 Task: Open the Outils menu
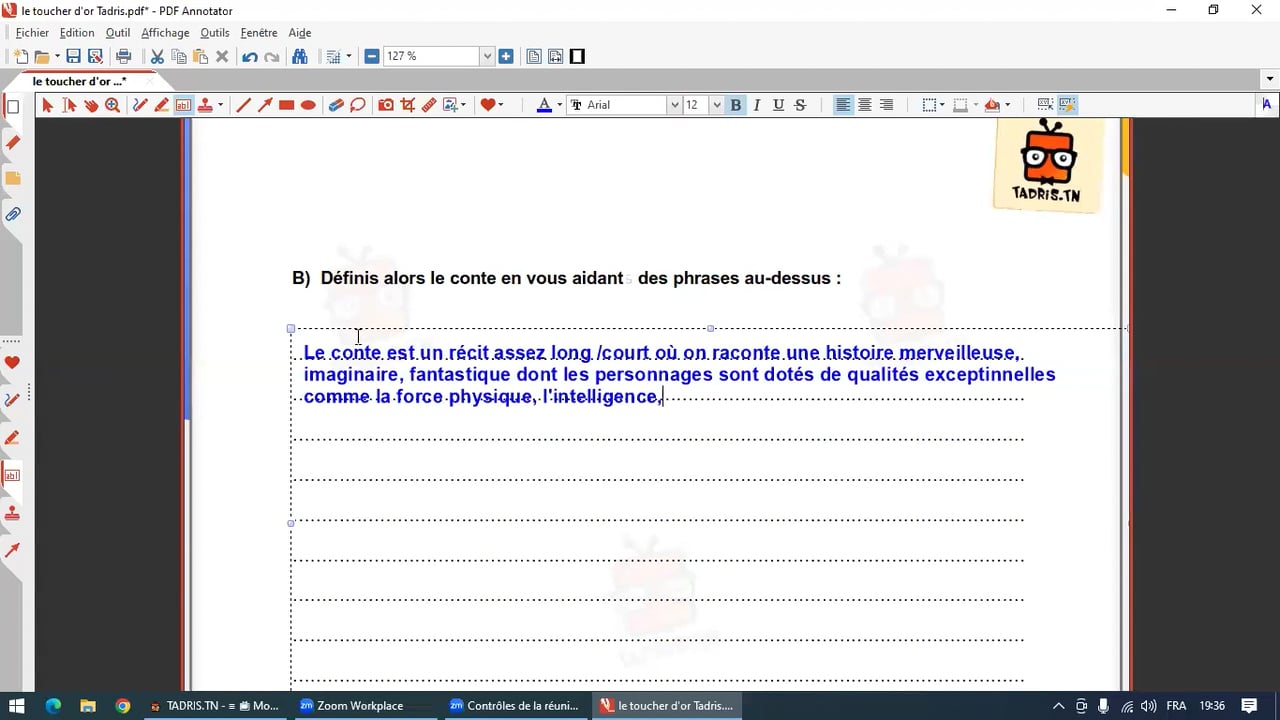point(214,33)
